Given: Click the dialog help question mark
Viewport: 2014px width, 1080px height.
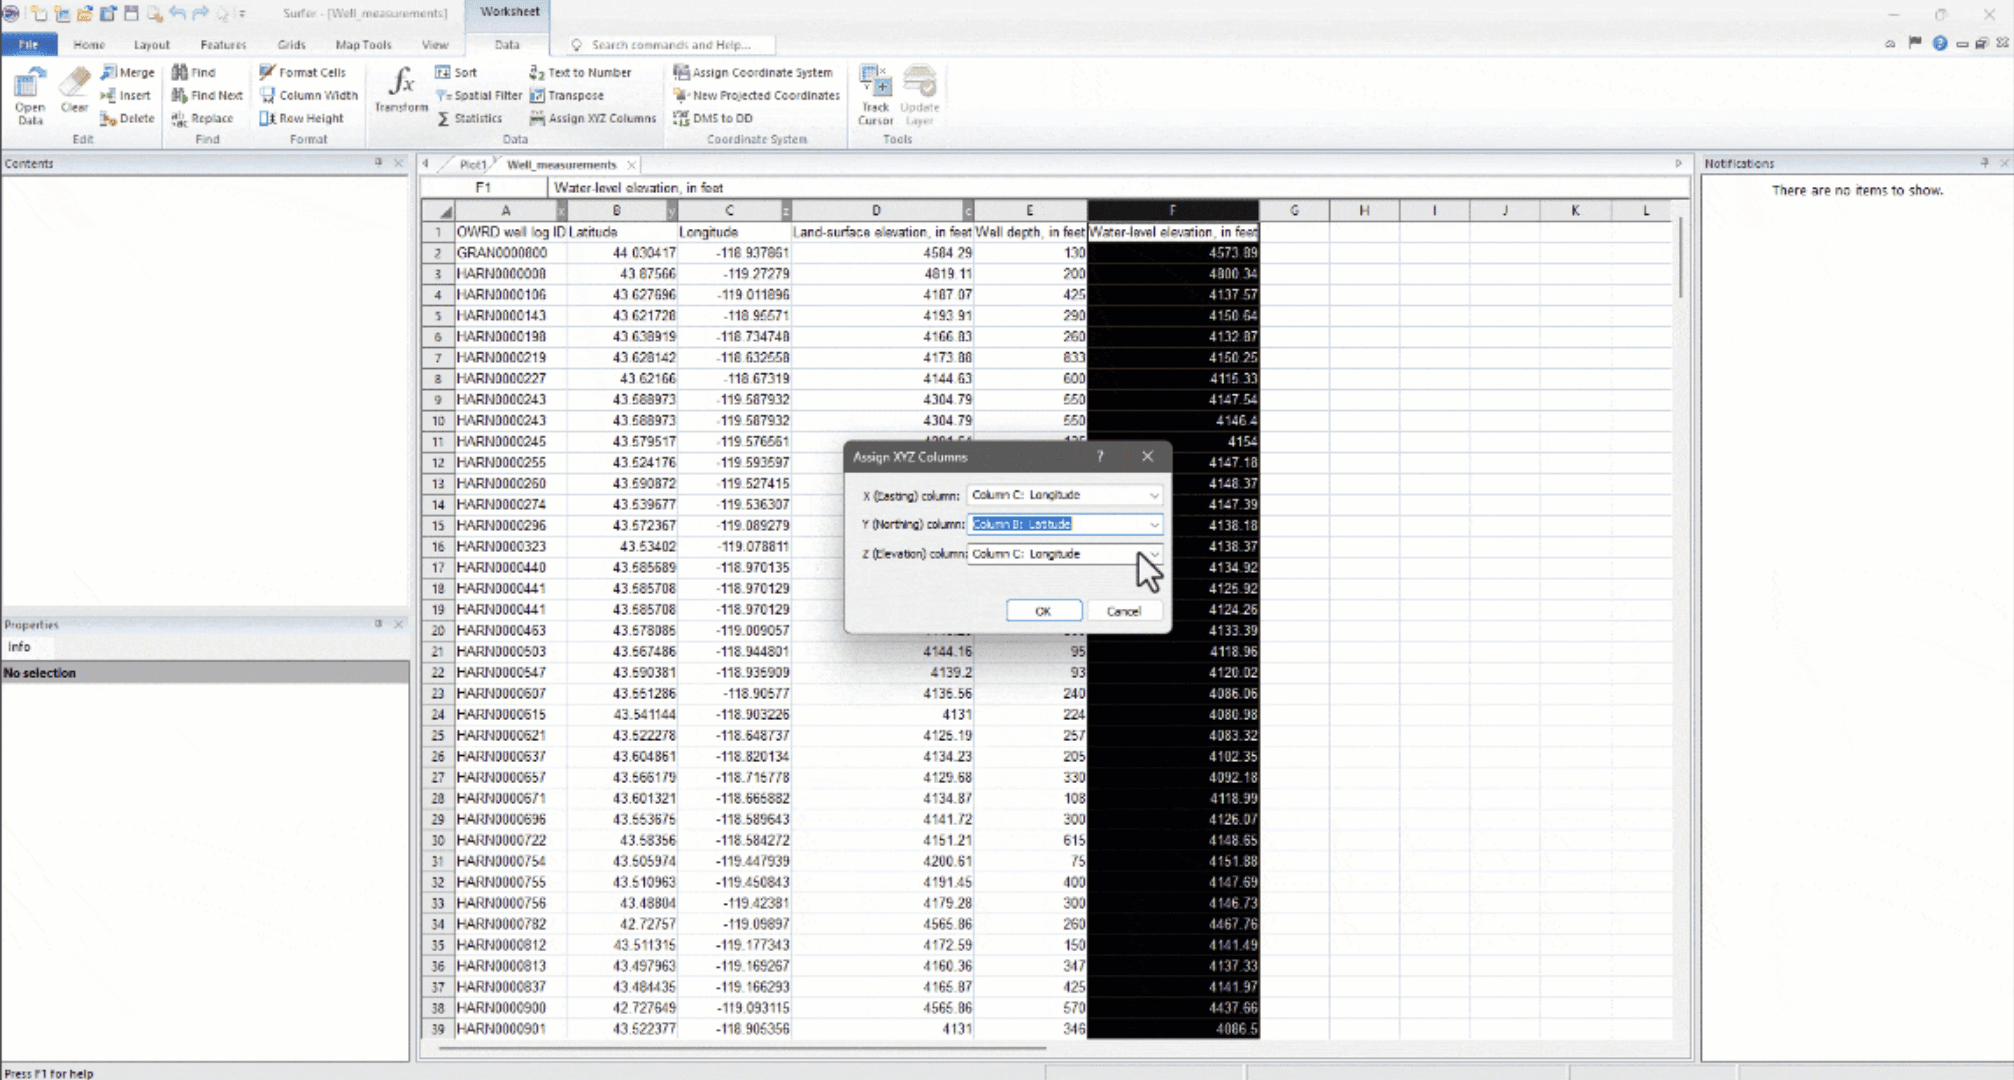Looking at the screenshot, I should (1100, 456).
